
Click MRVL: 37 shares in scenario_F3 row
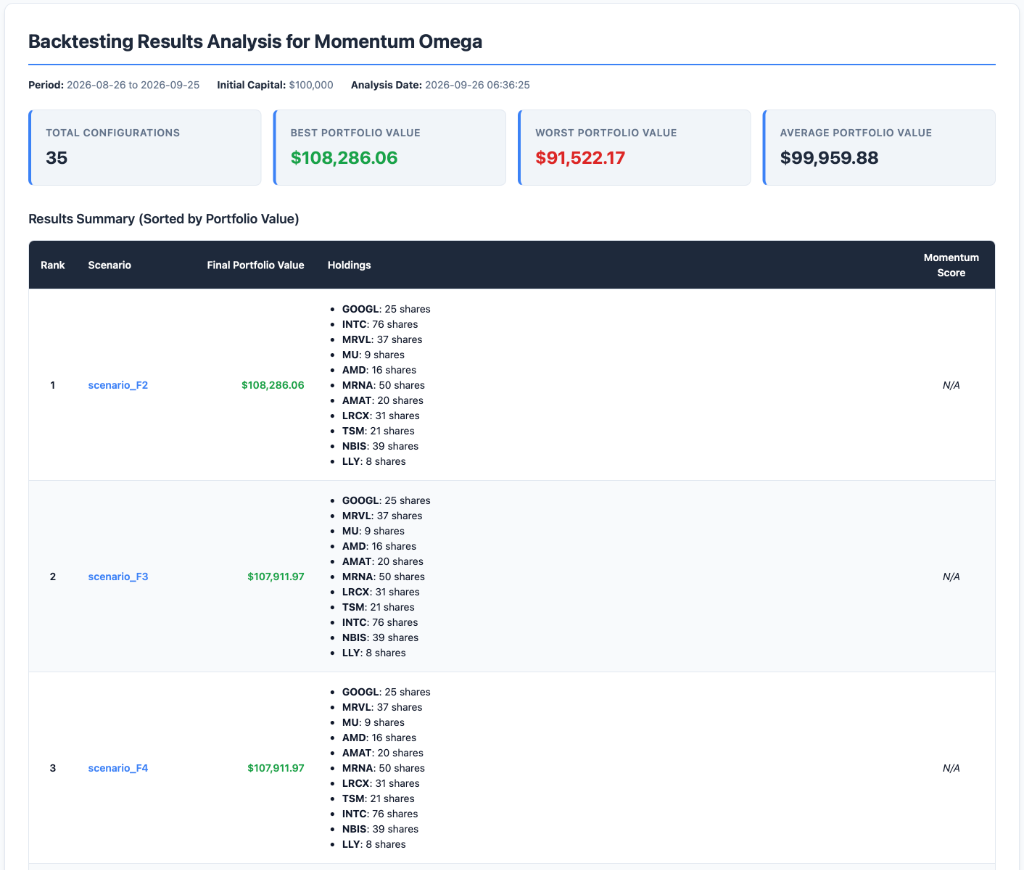pos(382,516)
